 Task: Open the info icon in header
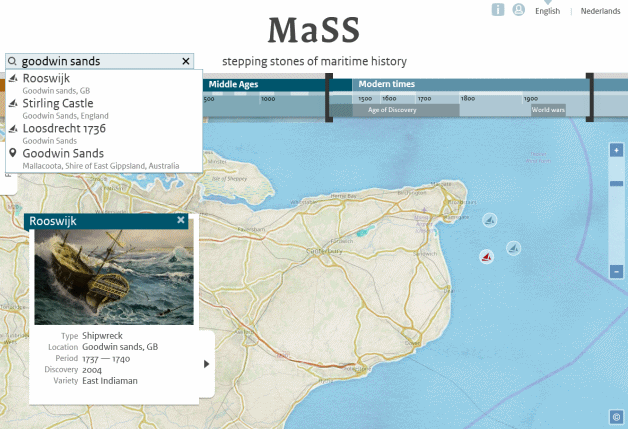coord(498,10)
